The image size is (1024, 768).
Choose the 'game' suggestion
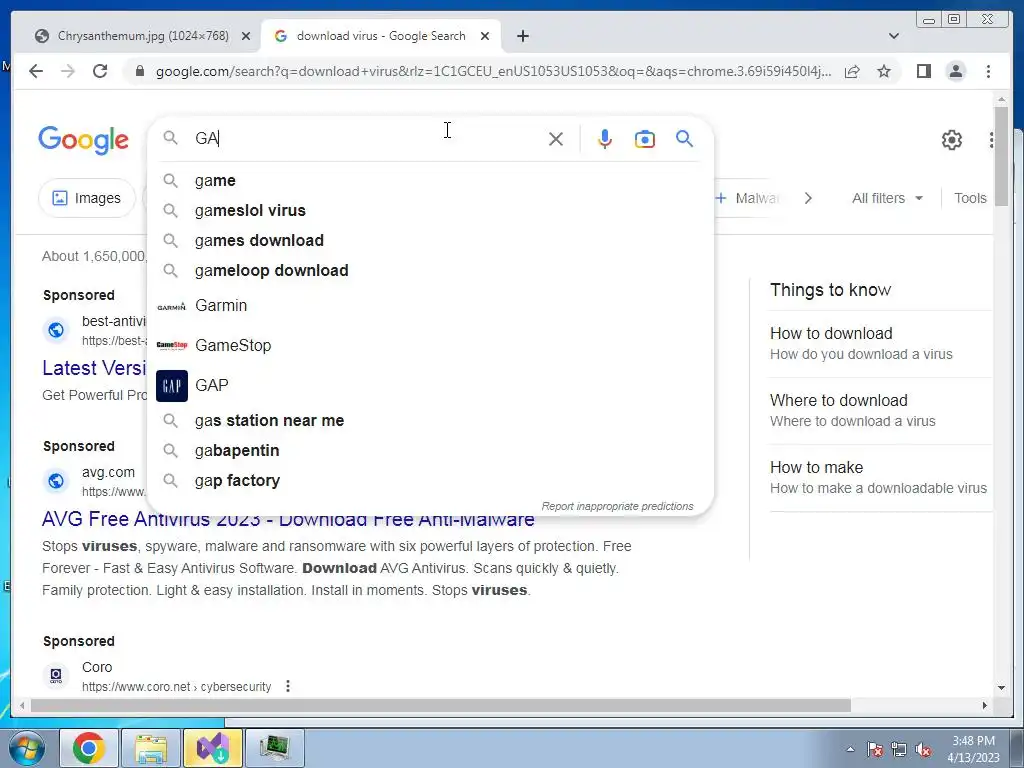point(431,180)
